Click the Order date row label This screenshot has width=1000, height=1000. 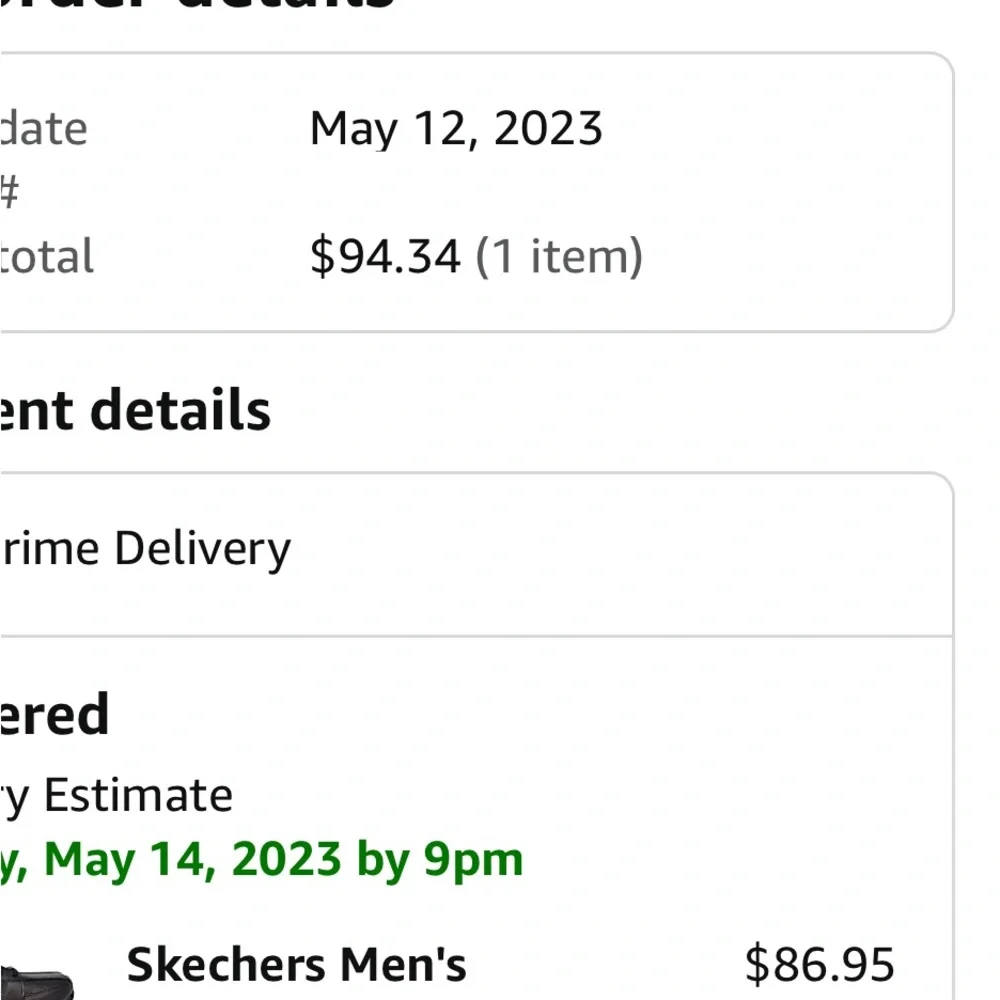[44, 129]
